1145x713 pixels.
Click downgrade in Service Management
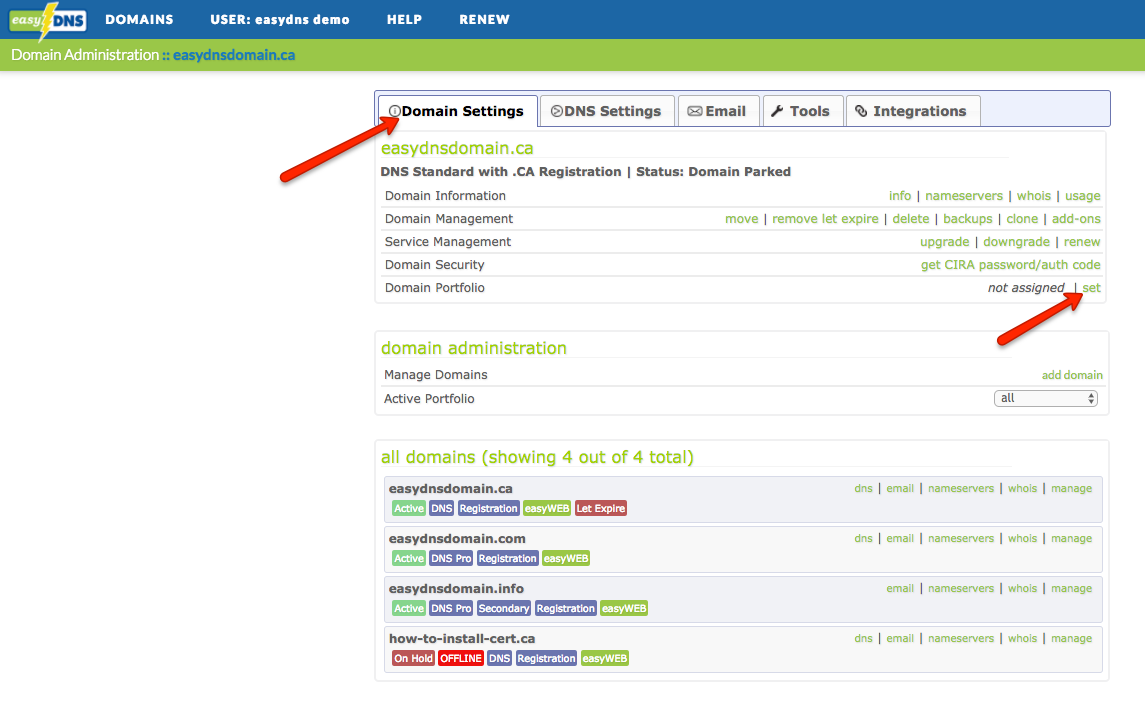[x=1016, y=242]
